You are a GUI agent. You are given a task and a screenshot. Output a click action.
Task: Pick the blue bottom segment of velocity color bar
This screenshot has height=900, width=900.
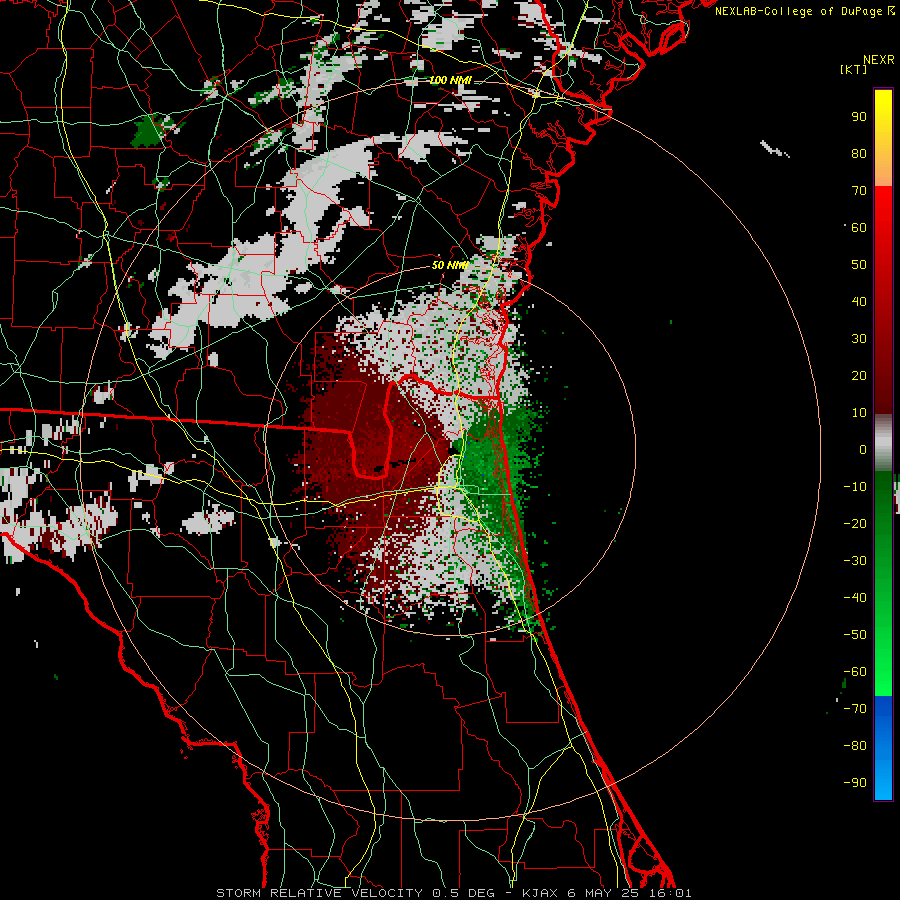tap(883, 748)
